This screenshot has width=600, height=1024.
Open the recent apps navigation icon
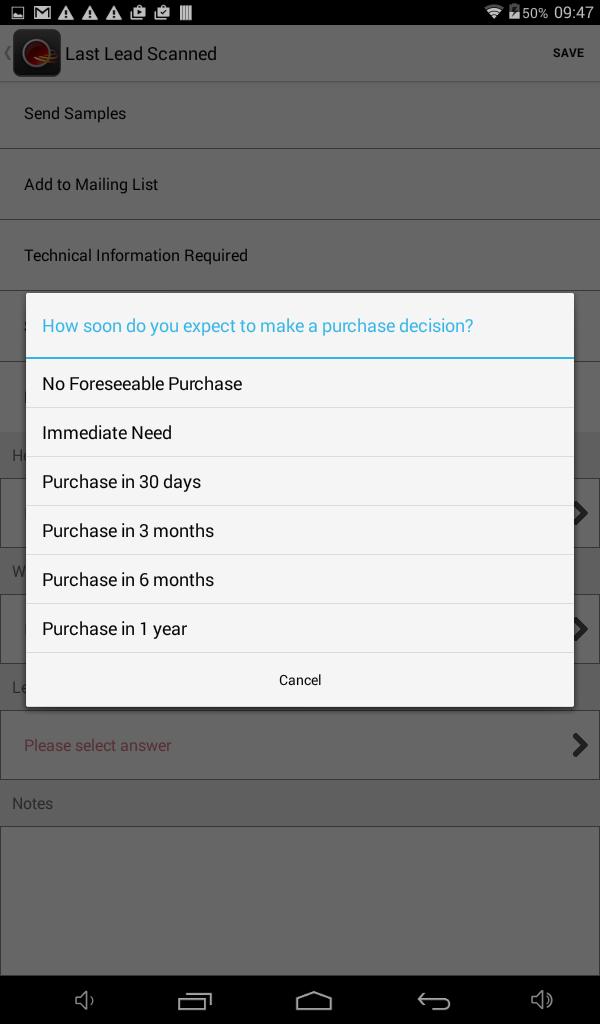pyautogui.click(x=195, y=1000)
